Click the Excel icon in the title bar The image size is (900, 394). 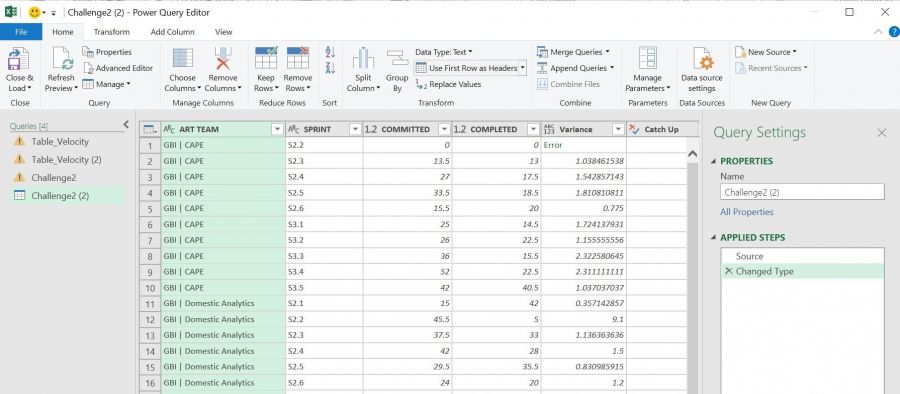pos(11,12)
